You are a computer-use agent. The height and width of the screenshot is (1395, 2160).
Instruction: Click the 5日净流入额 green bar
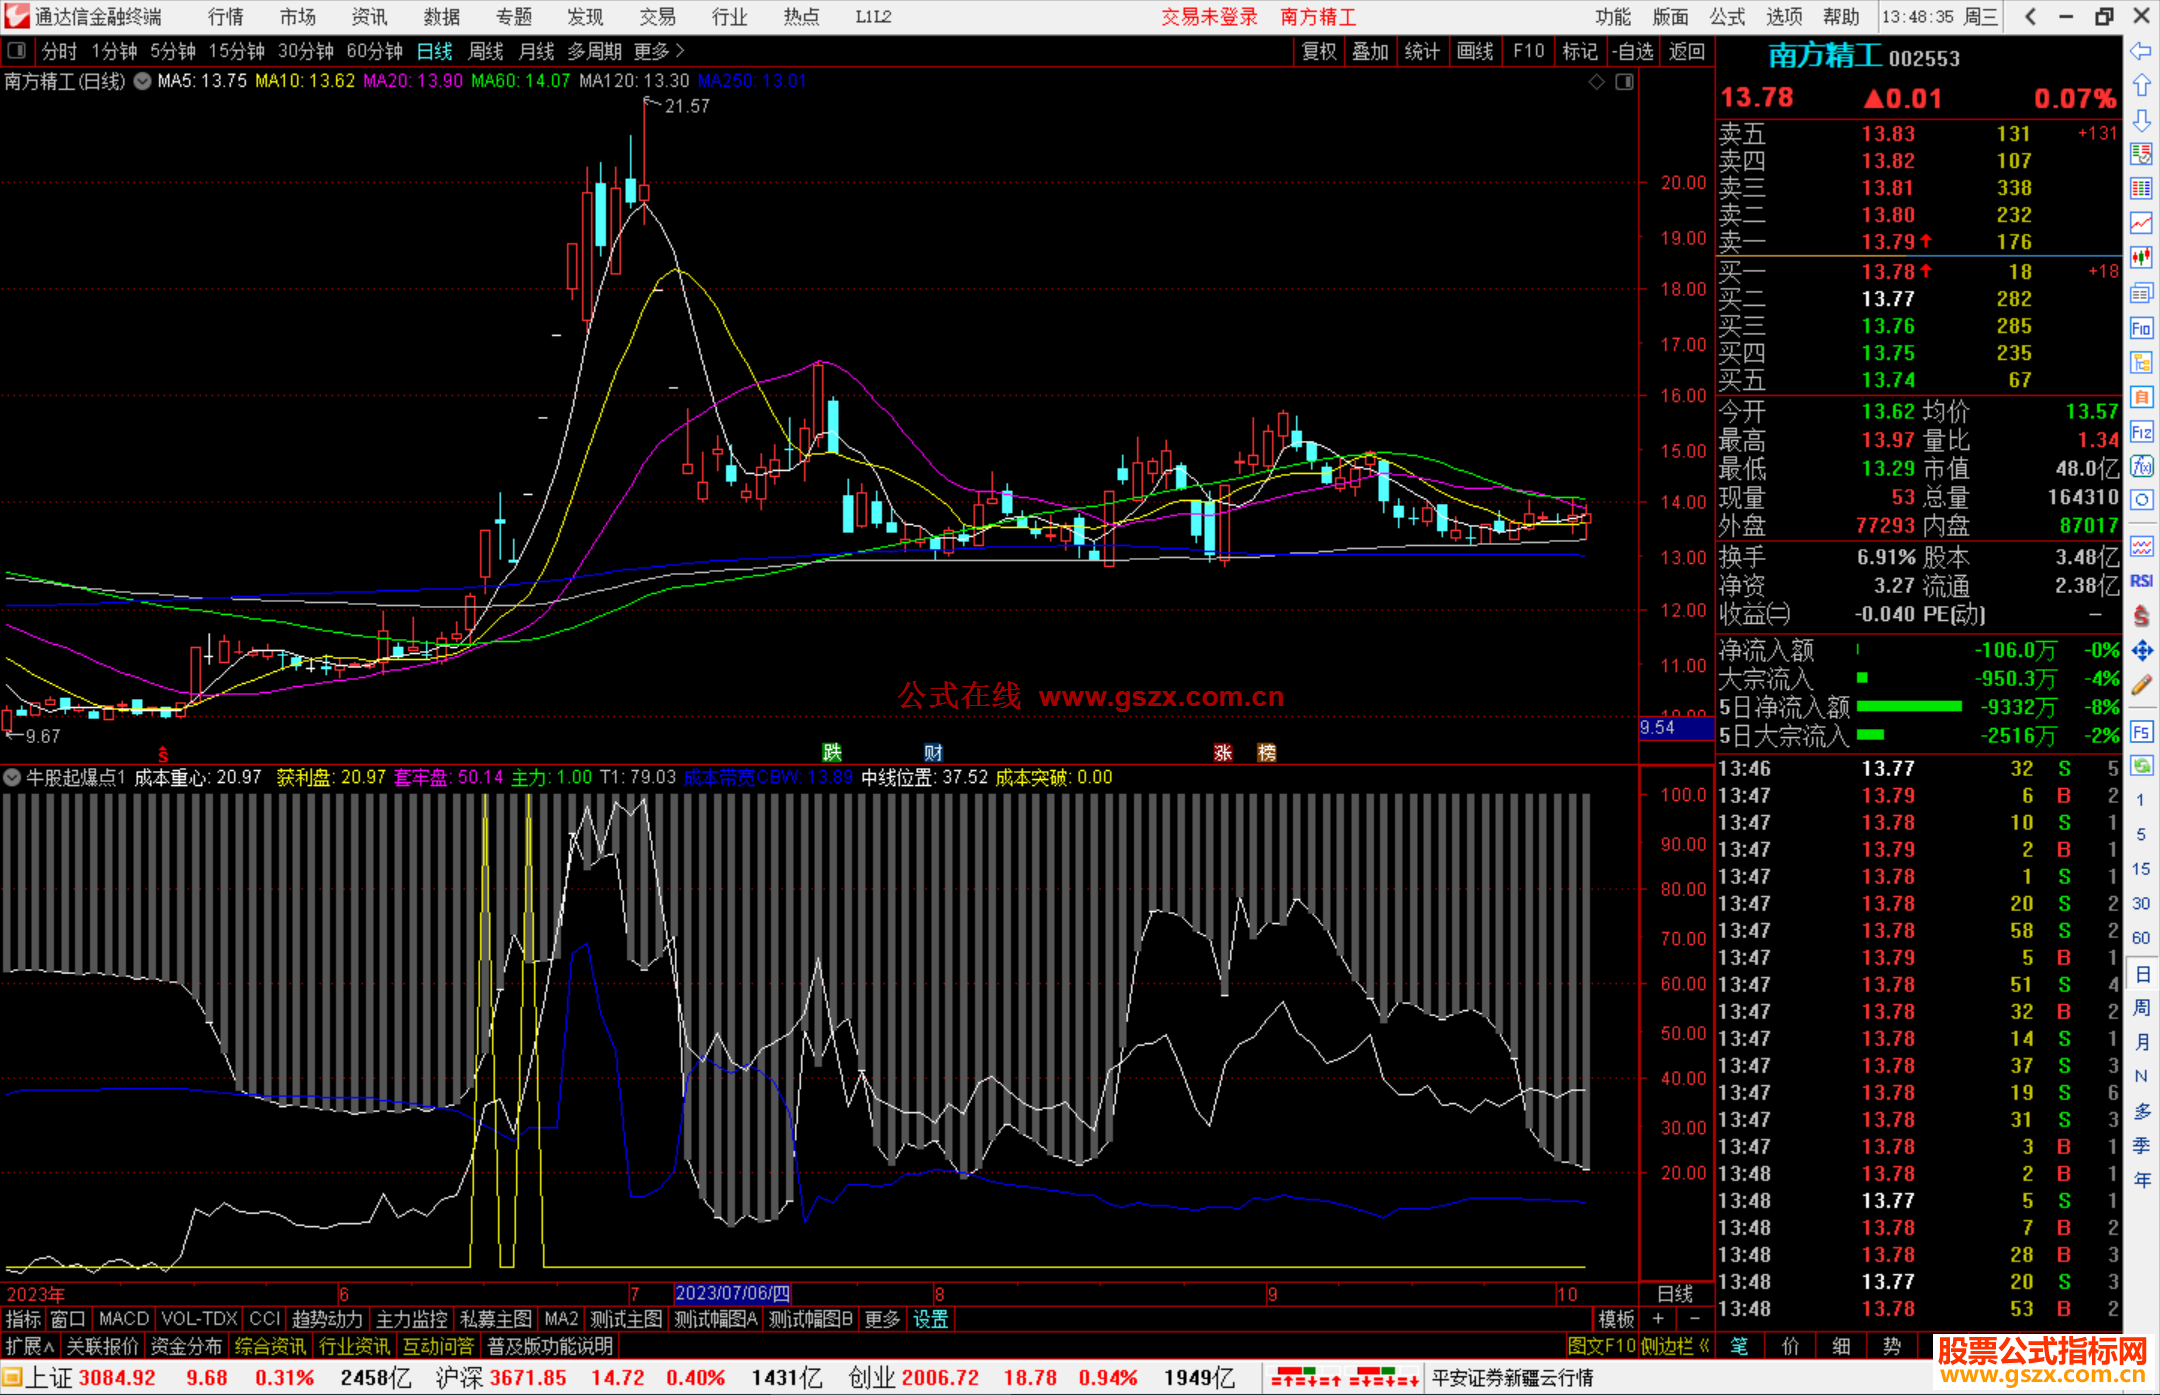(1908, 707)
